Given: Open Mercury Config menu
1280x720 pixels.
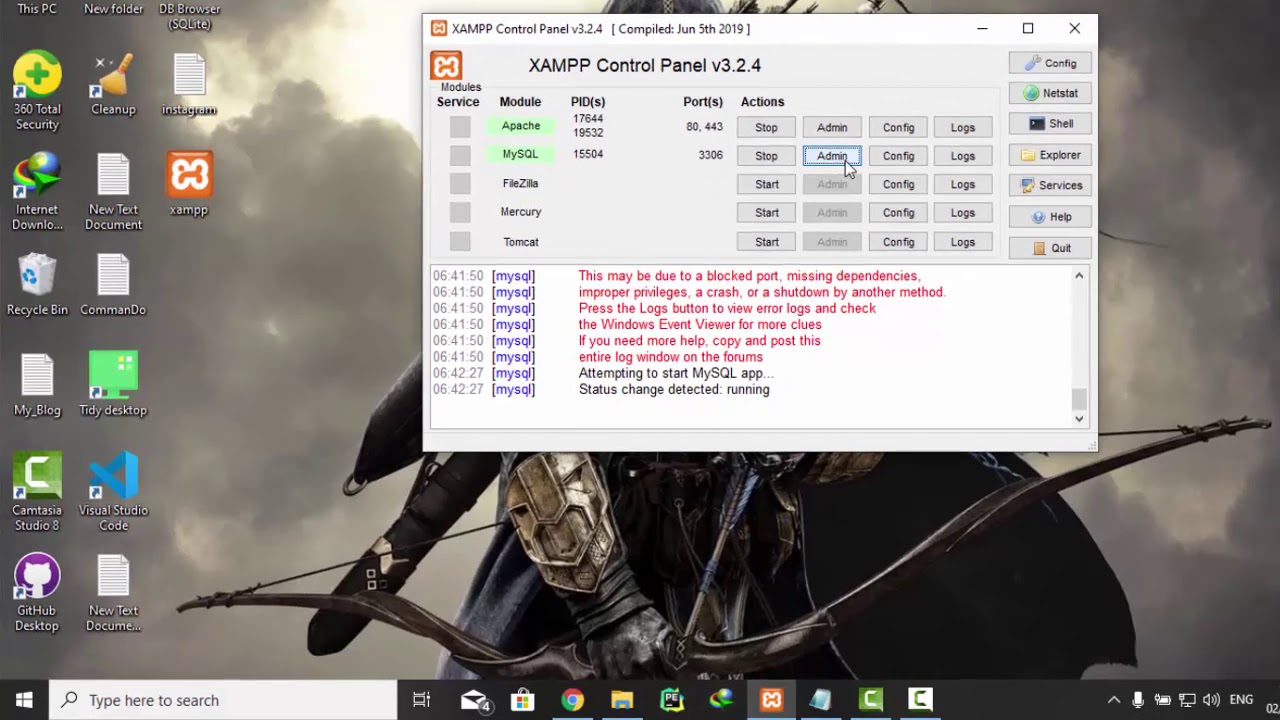Looking at the screenshot, I should (898, 212).
